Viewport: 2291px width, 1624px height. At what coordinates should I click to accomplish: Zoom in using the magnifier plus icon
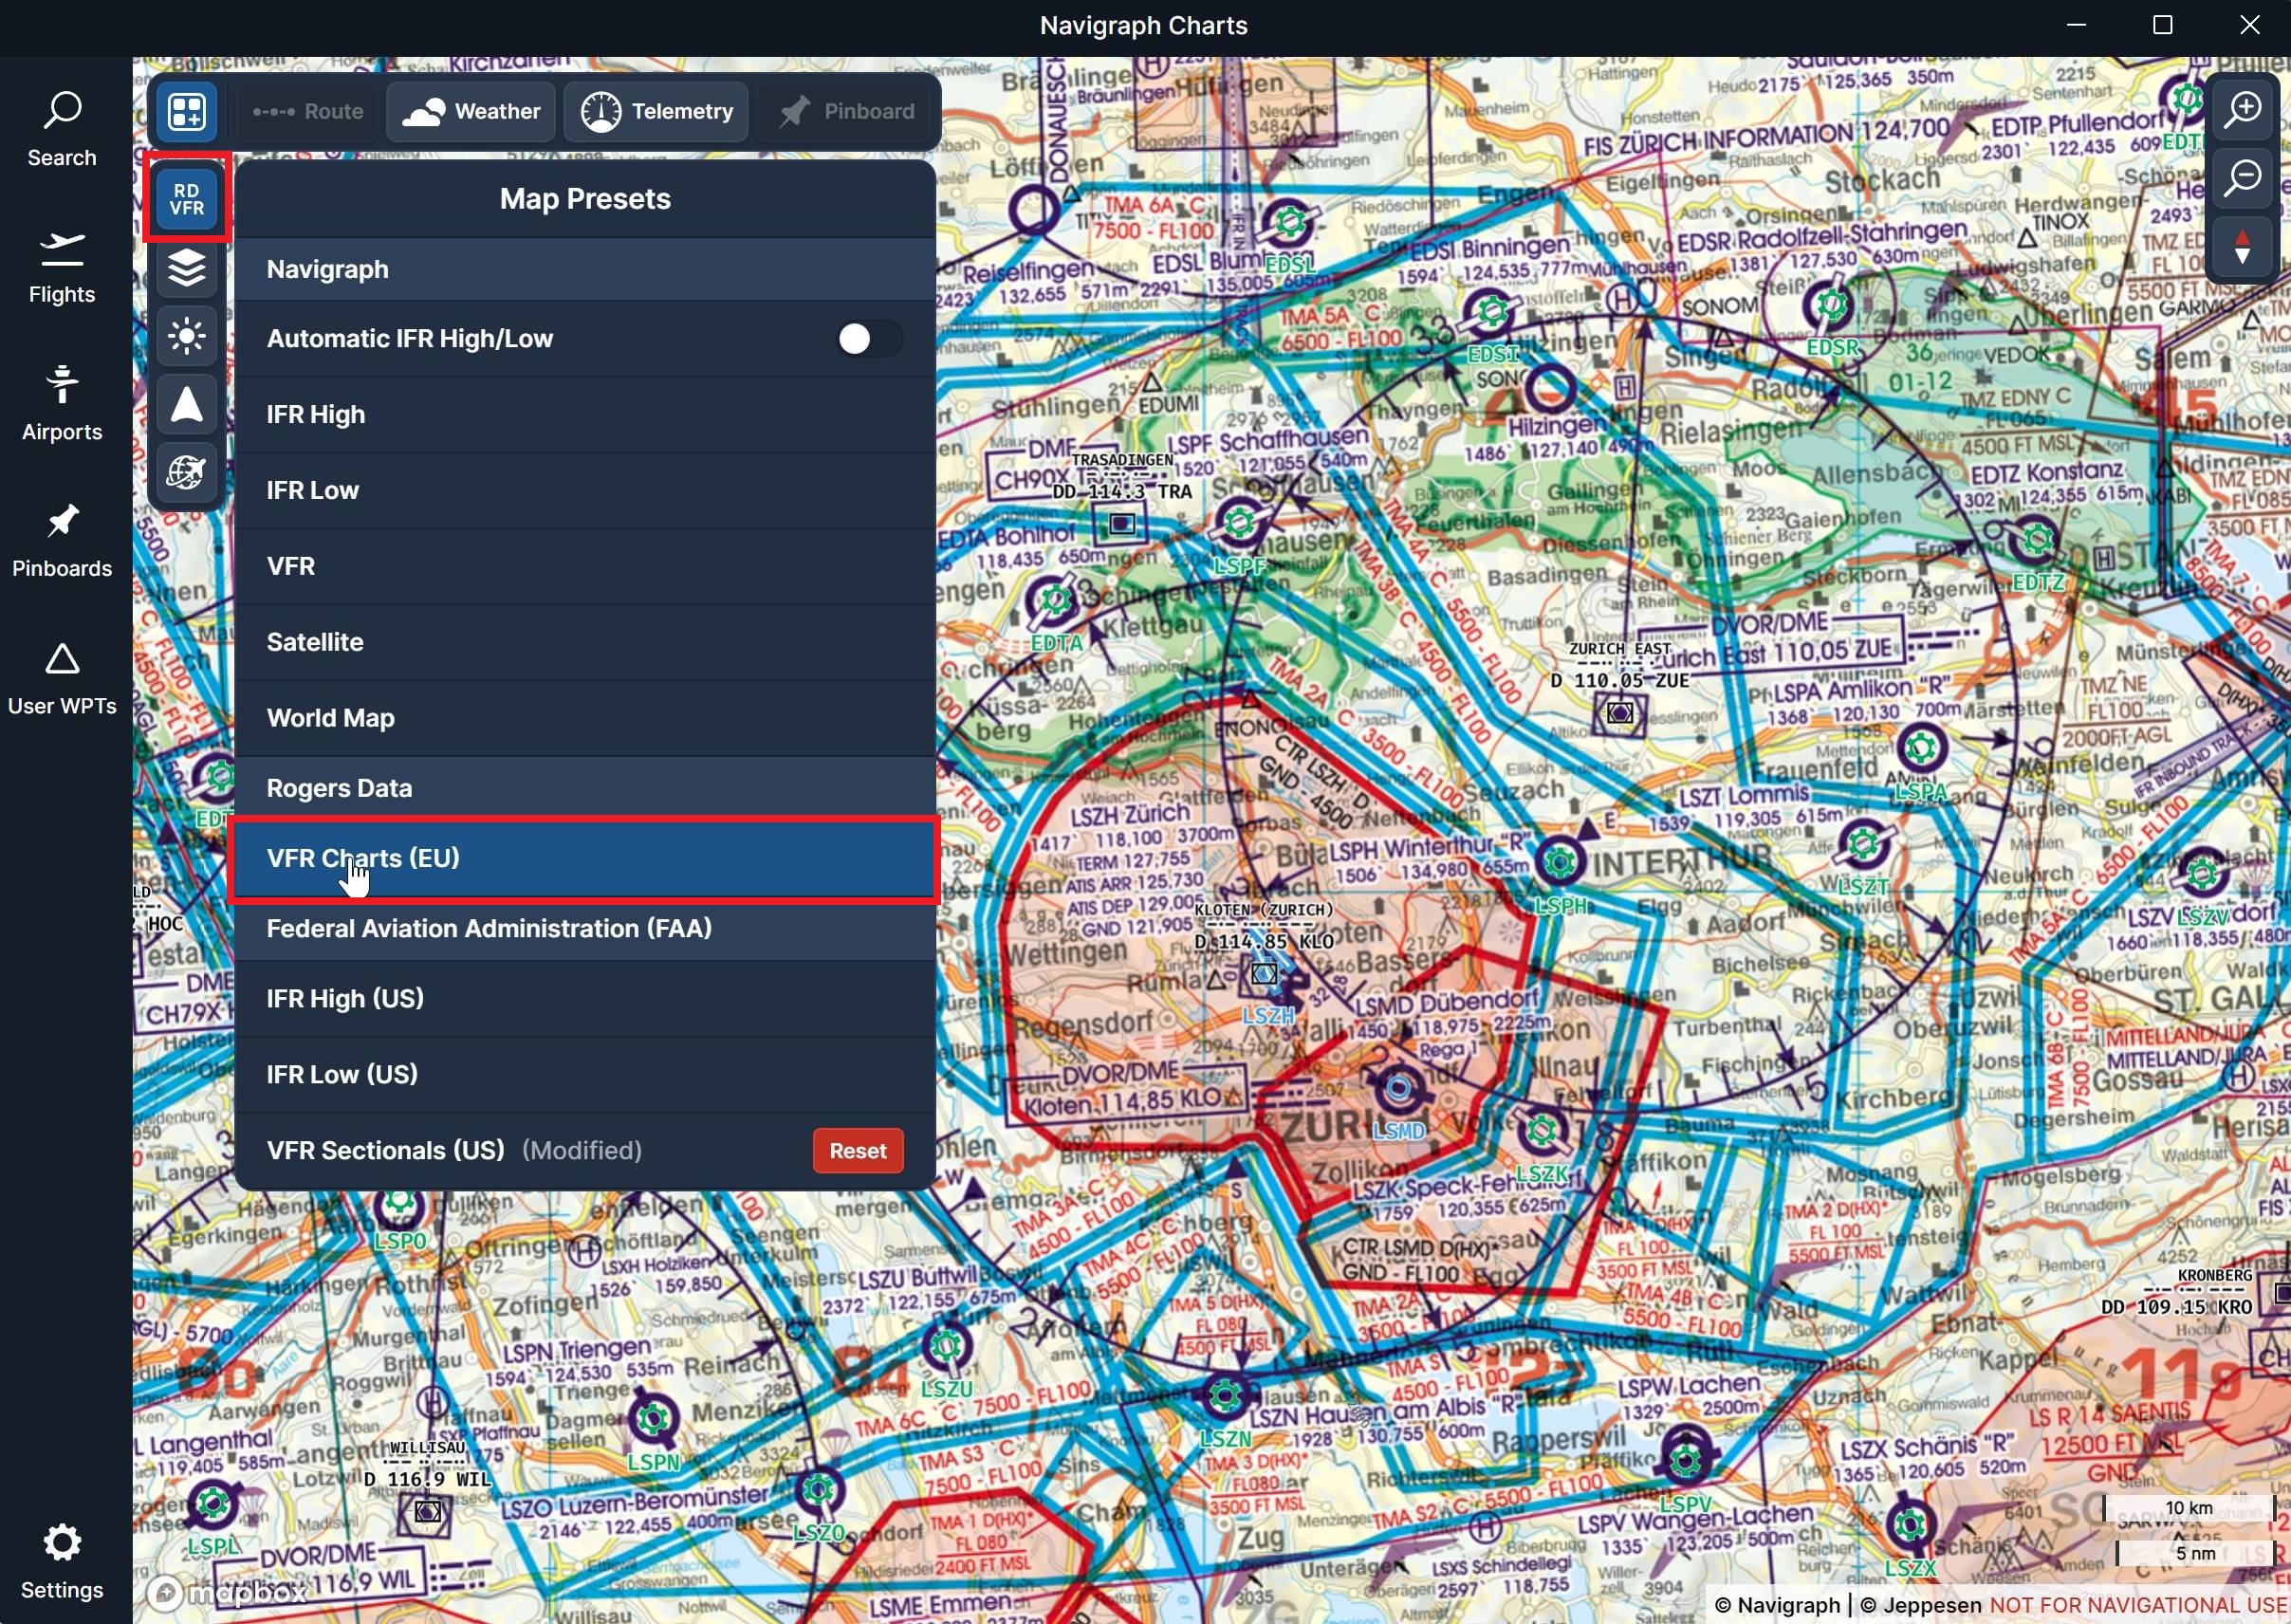click(x=2243, y=110)
